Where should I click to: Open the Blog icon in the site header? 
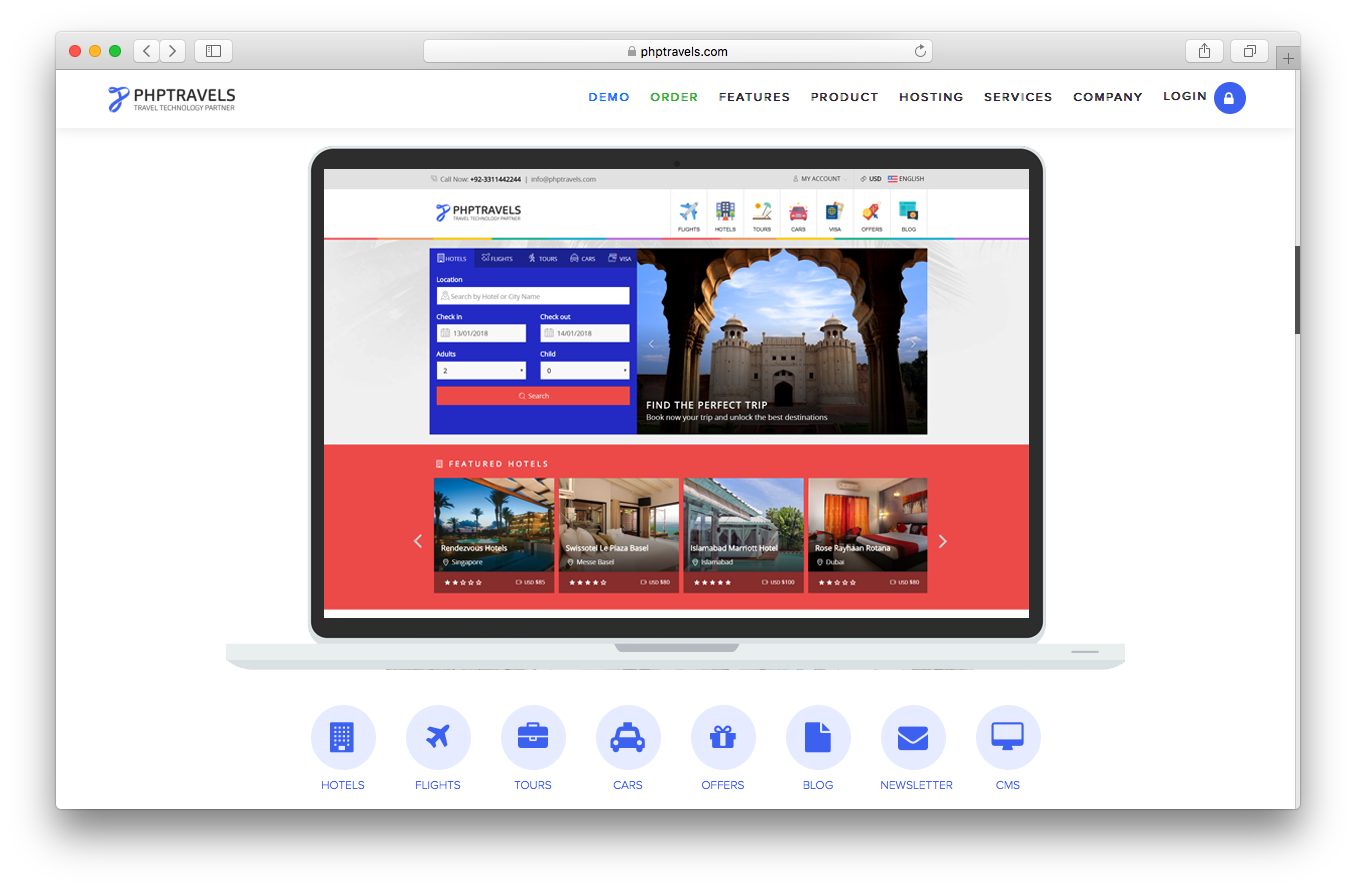tap(907, 209)
